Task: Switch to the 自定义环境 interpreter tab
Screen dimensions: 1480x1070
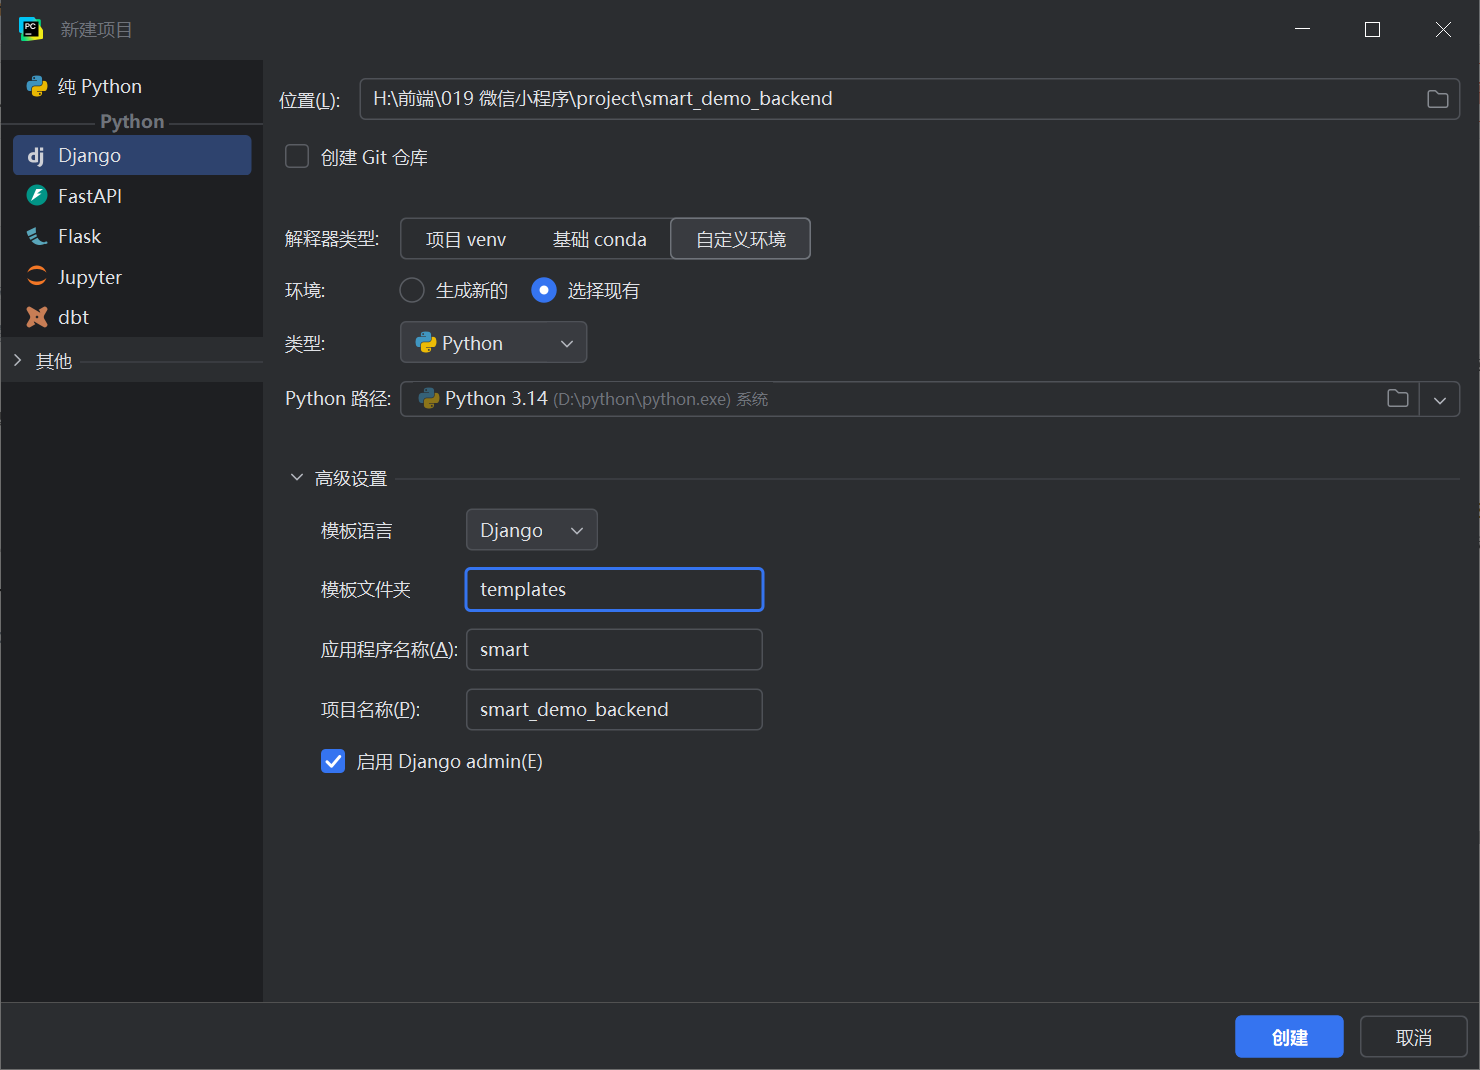Action: (x=740, y=239)
